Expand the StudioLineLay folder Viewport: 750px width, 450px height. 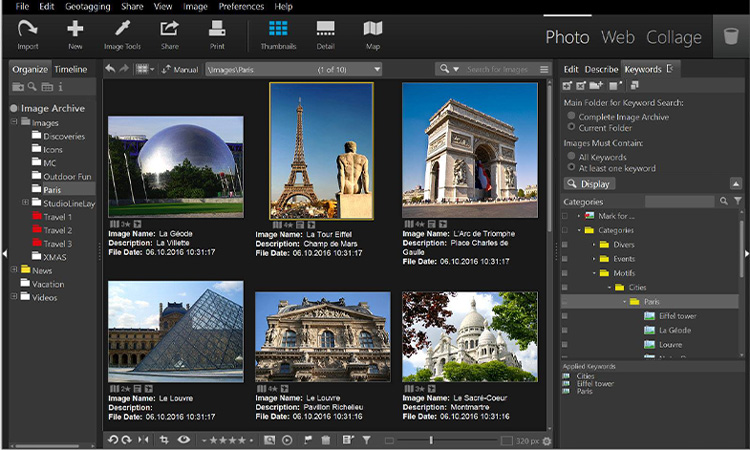(x=25, y=202)
